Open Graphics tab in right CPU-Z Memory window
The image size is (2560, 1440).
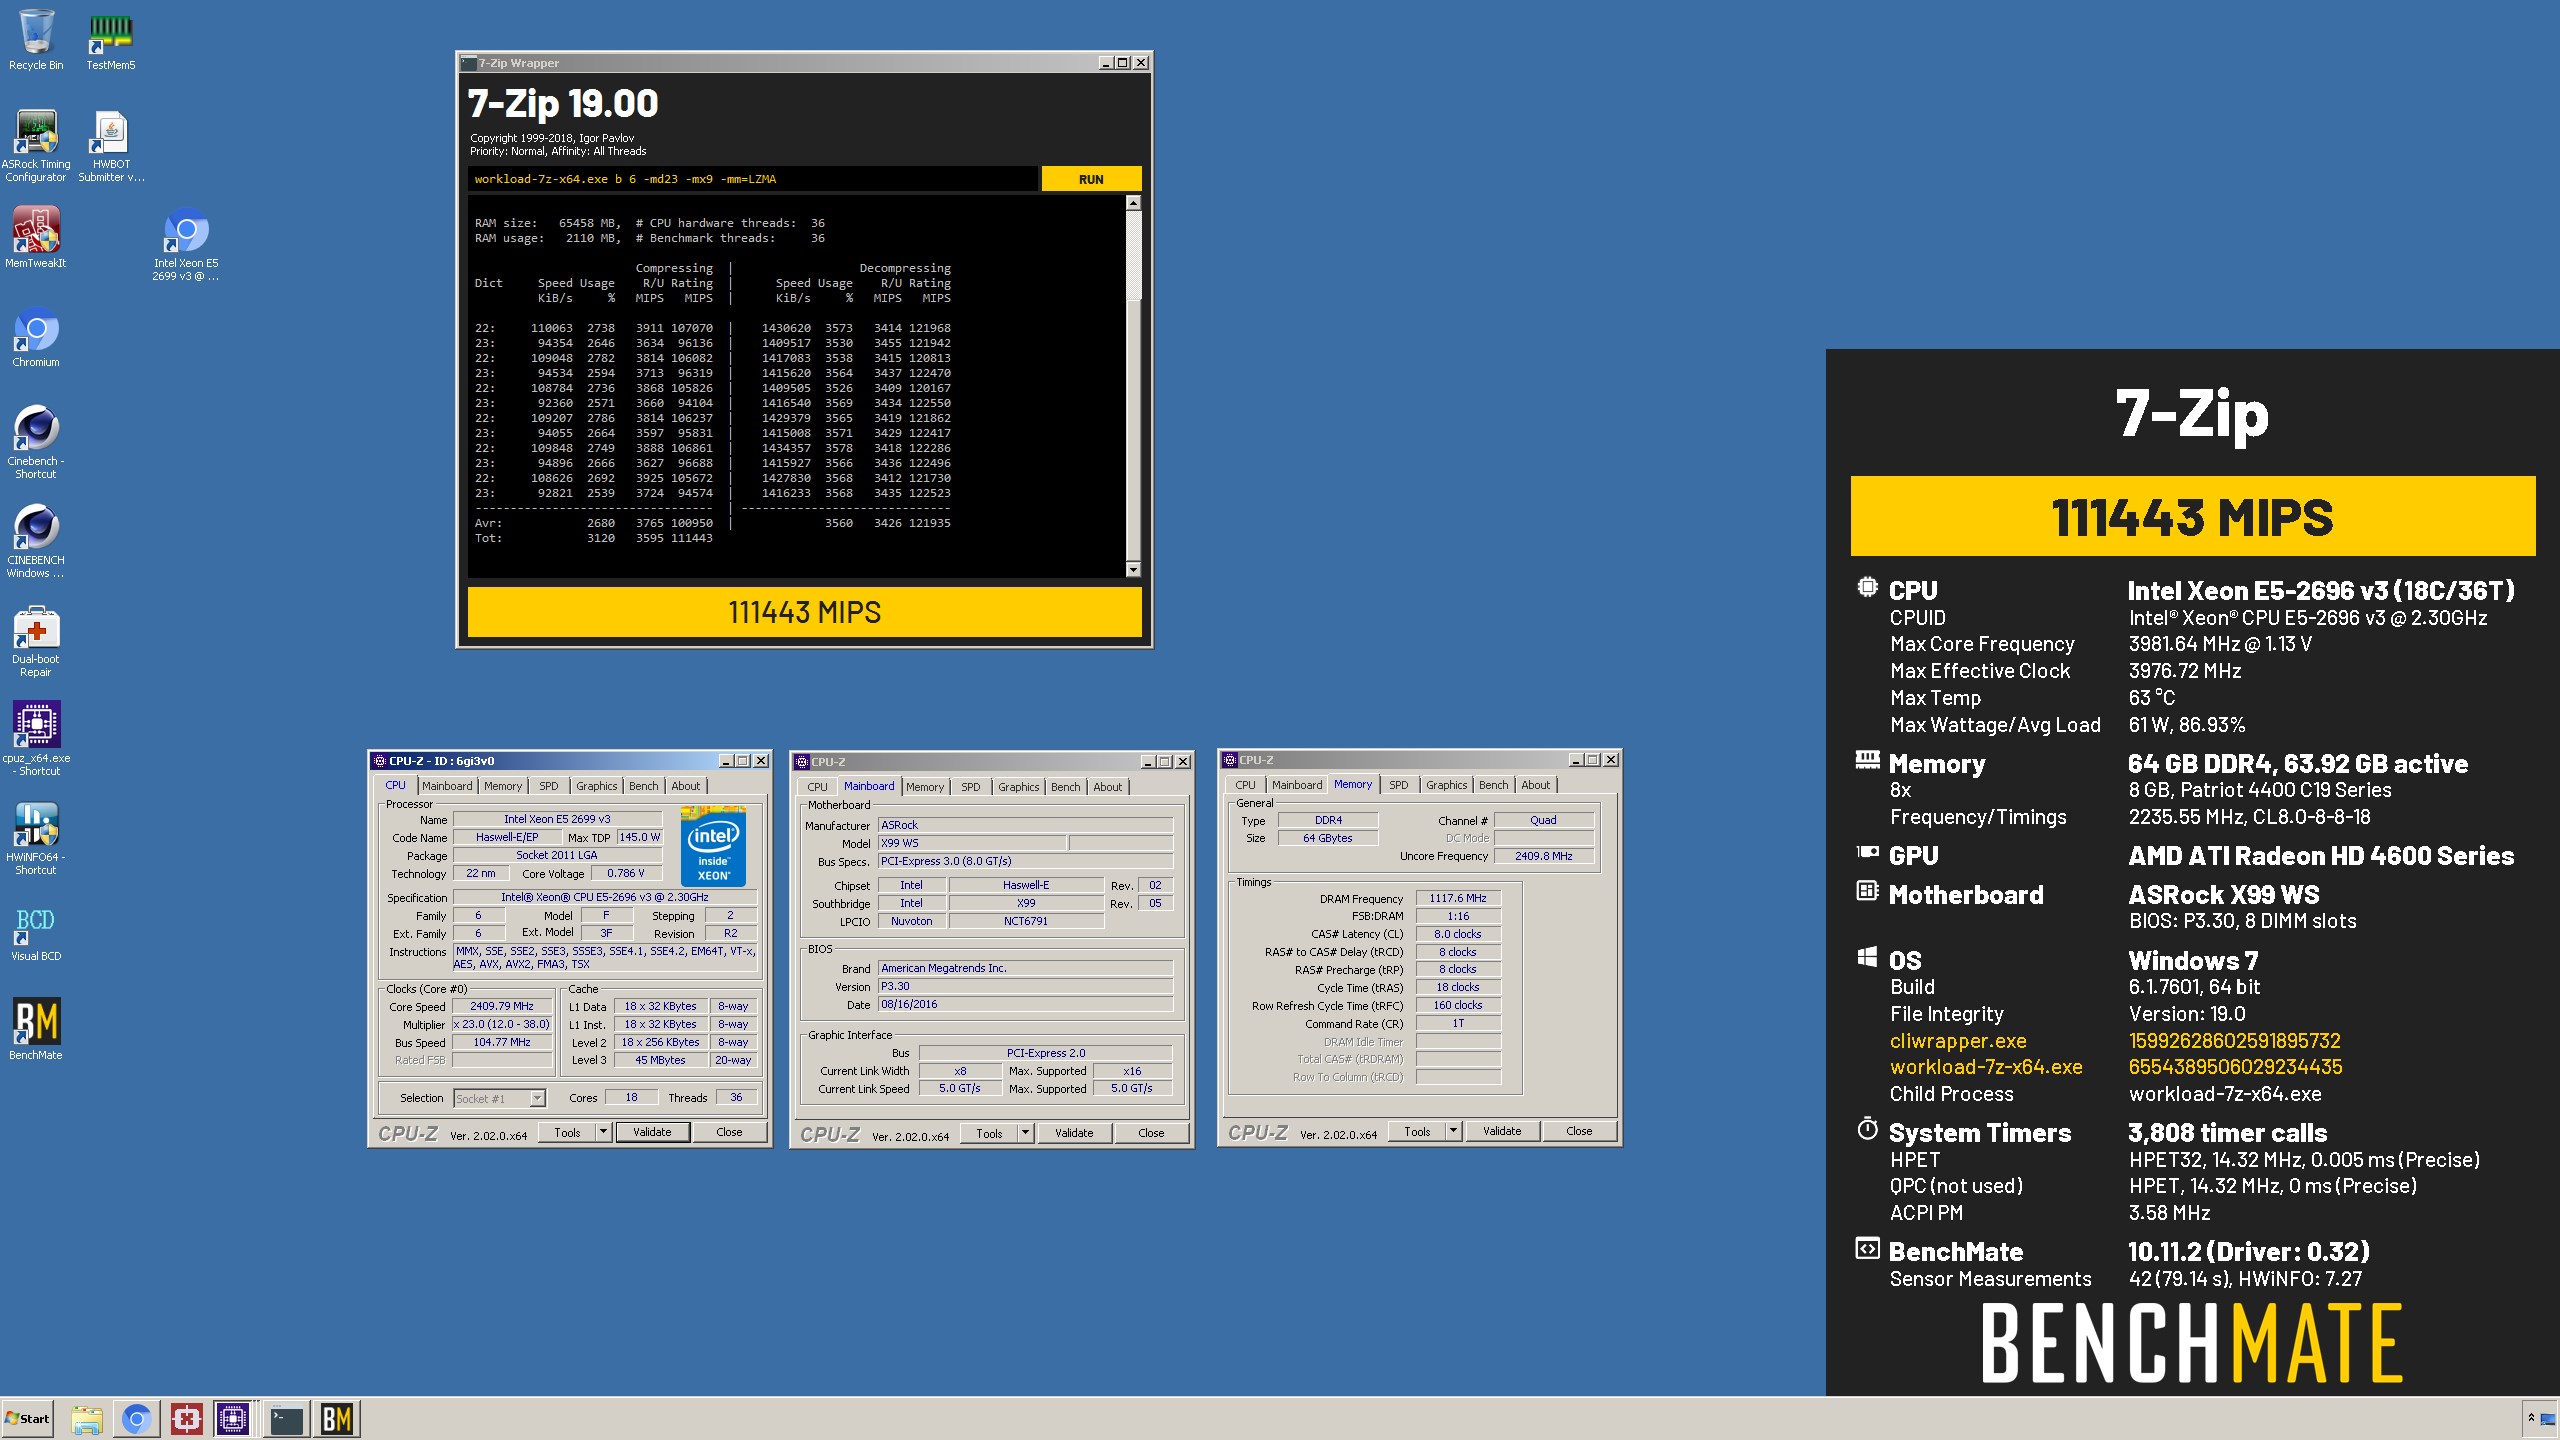click(1447, 785)
